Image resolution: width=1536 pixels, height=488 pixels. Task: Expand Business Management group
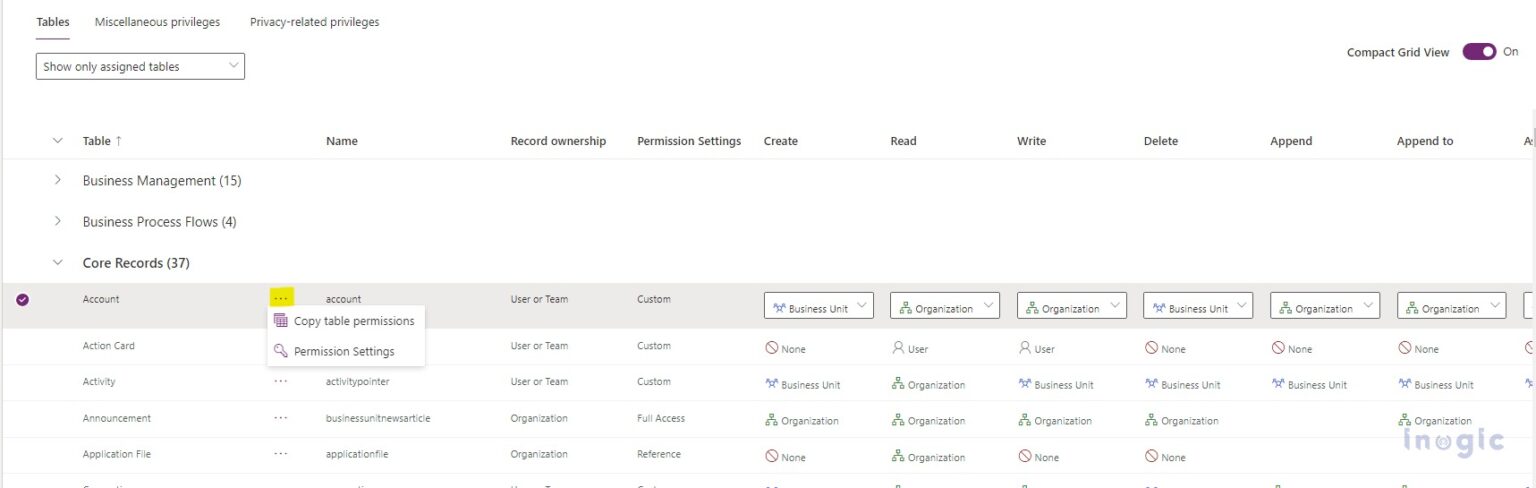coord(57,180)
